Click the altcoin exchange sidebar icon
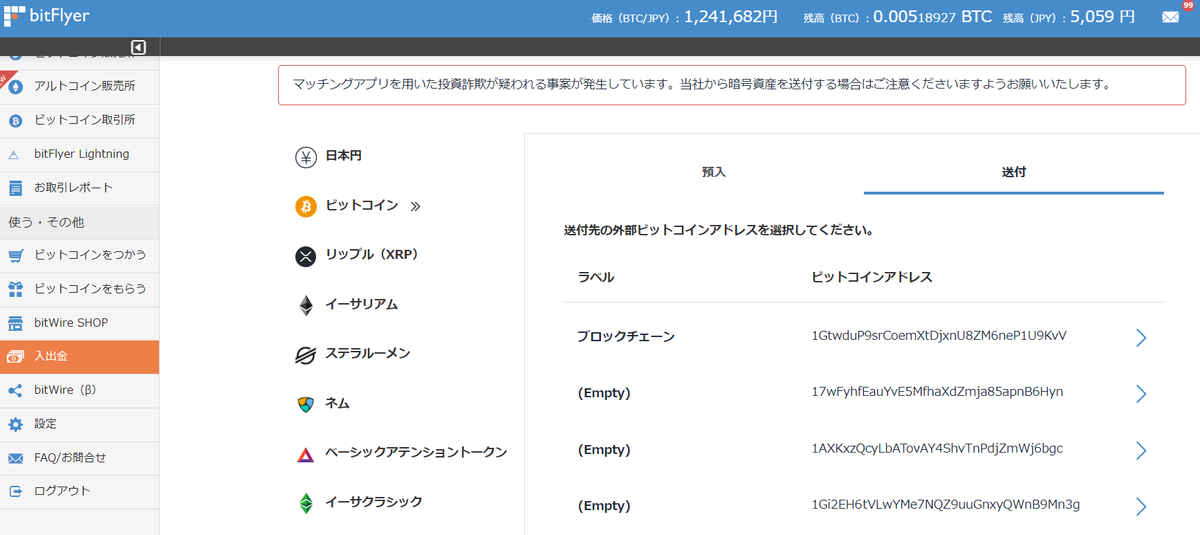Image resolution: width=1200 pixels, height=535 pixels. (15, 87)
